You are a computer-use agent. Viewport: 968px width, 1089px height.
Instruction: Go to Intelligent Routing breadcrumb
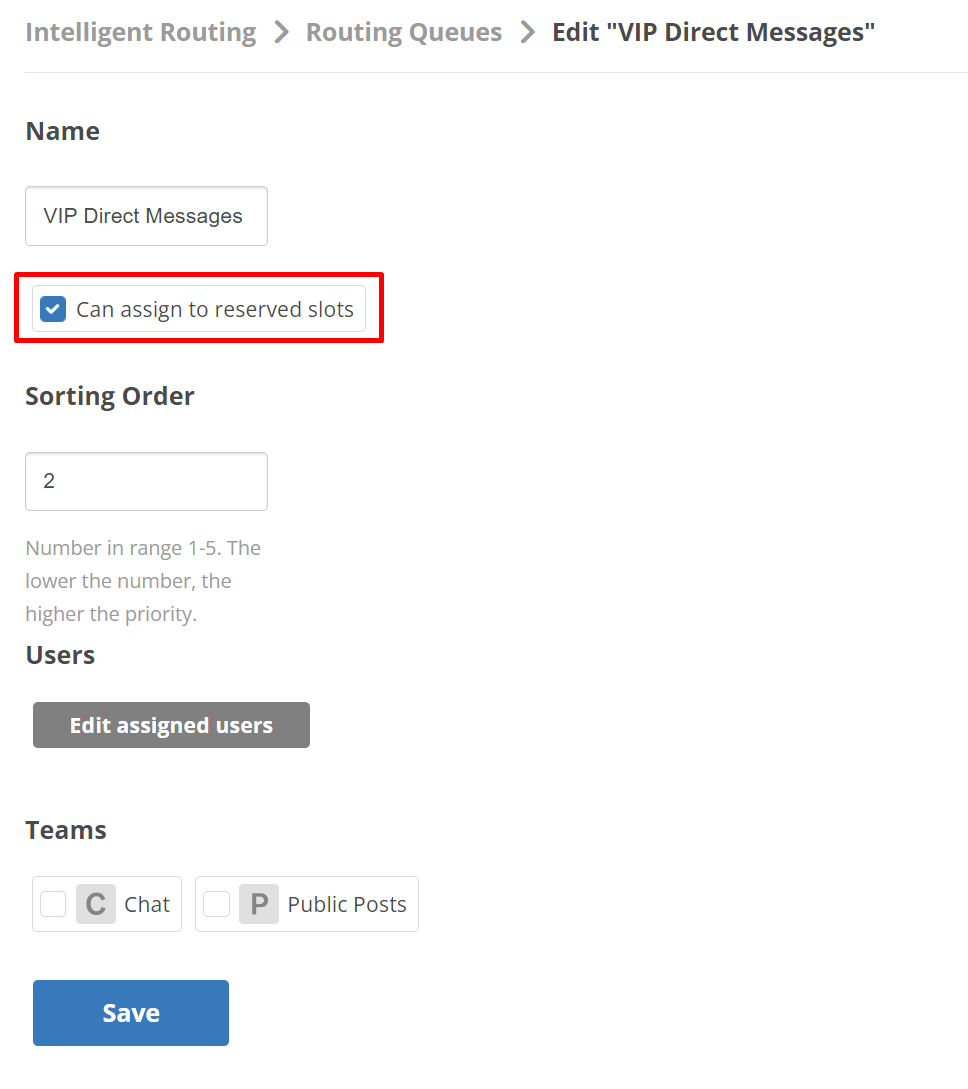click(141, 33)
